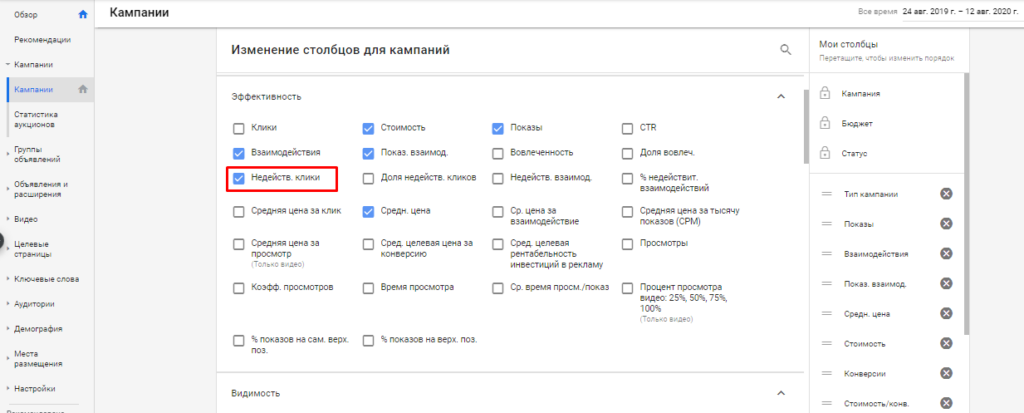Remove Средн. цена column via X icon
Viewport: 1024px width, 413px height.
click(946, 313)
